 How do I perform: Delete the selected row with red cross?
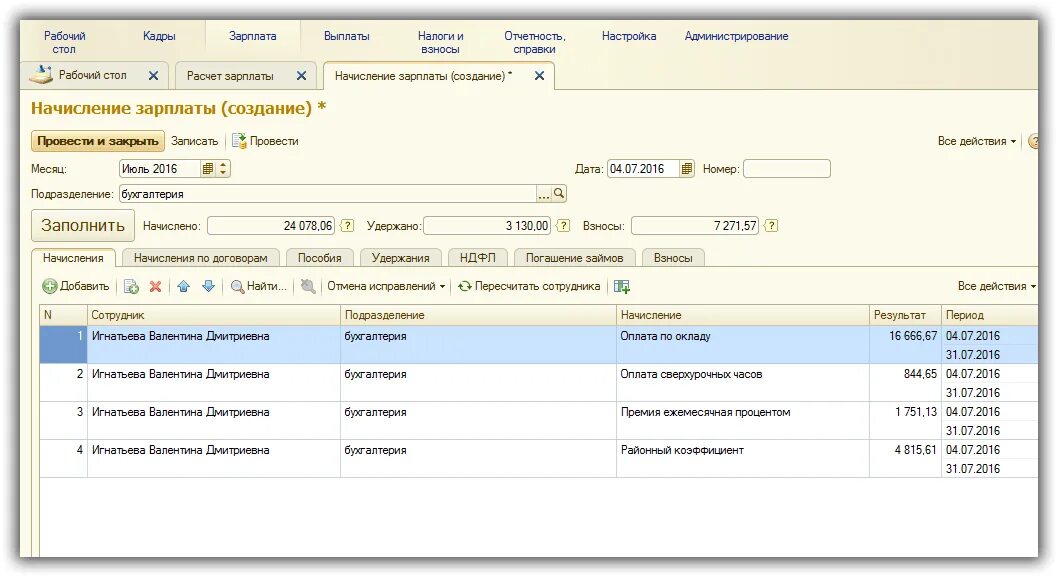(x=155, y=287)
